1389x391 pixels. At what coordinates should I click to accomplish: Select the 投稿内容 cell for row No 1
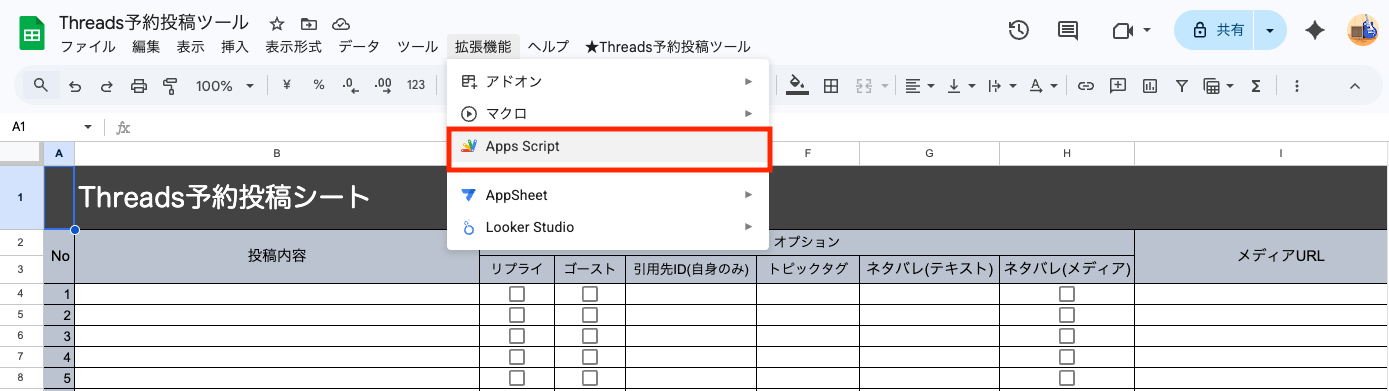tap(277, 294)
